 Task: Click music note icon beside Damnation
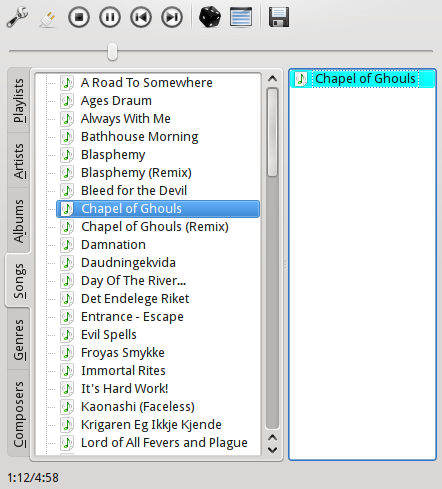point(67,245)
